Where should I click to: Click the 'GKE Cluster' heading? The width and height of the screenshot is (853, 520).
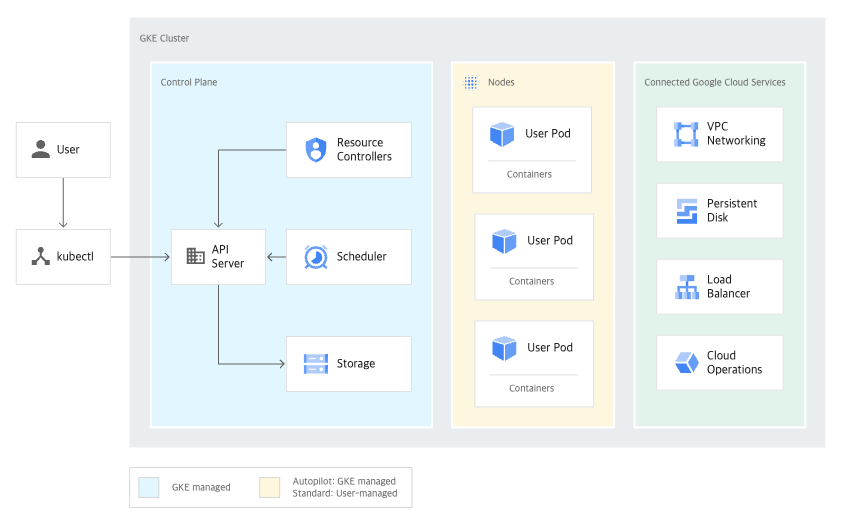coord(164,38)
